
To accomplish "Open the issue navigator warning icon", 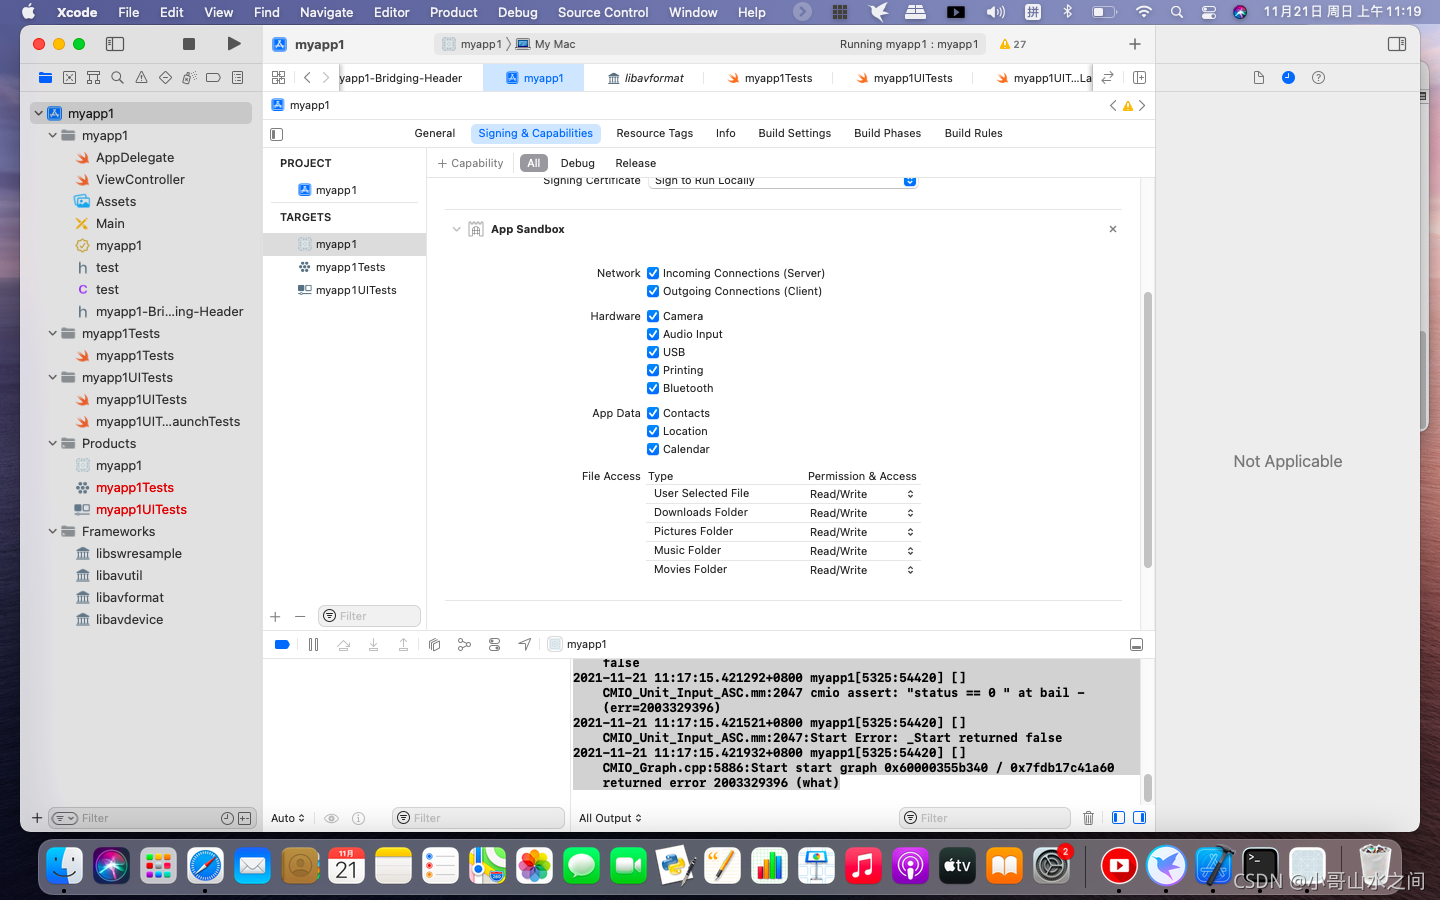I will pos(141,77).
